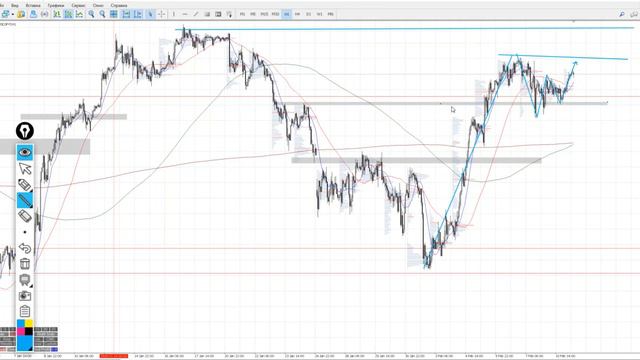
Task: Switch to W1 timeframe
Action: tap(319, 14)
